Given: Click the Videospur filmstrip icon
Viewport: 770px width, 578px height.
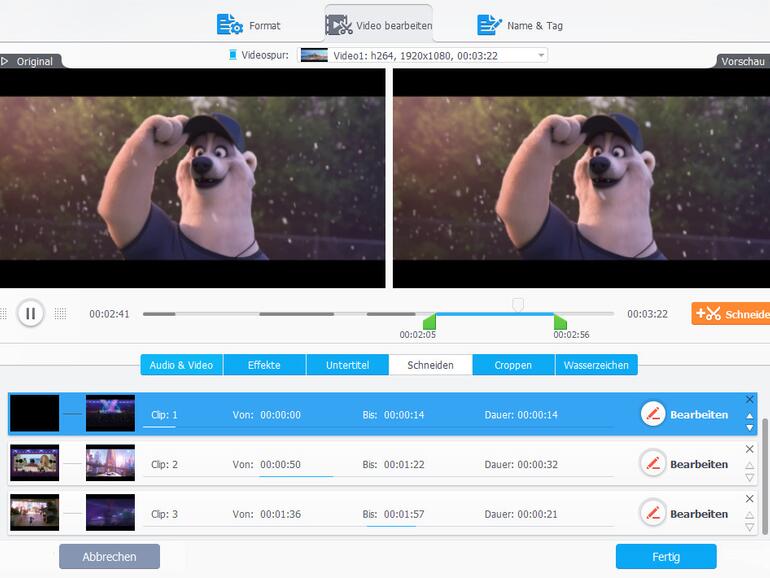Looking at the screenshot, I should click(233, 55).
